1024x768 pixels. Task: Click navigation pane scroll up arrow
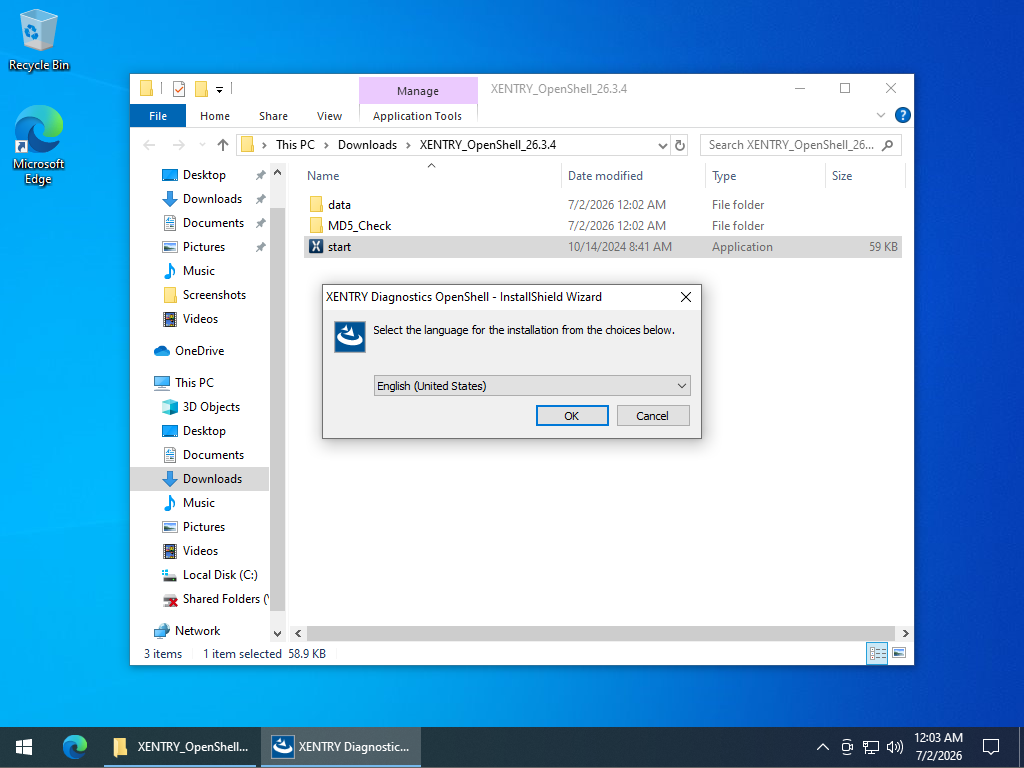(x=278, y=173)
